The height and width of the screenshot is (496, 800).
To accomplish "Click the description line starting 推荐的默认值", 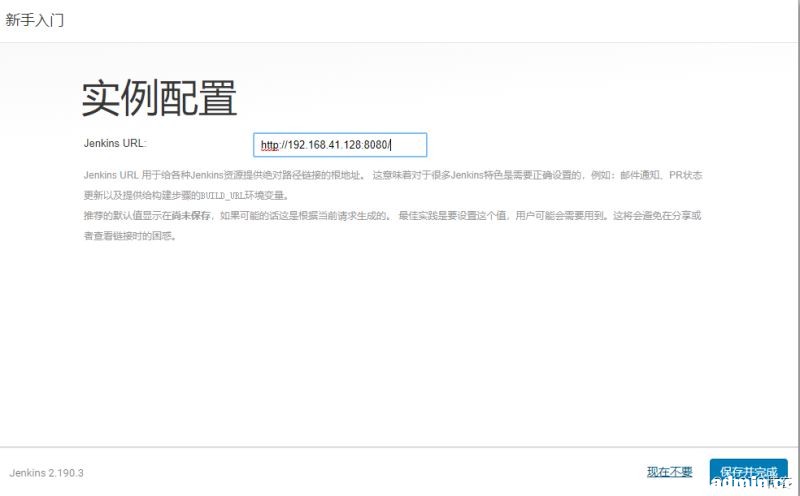I will tap(392, 216).
